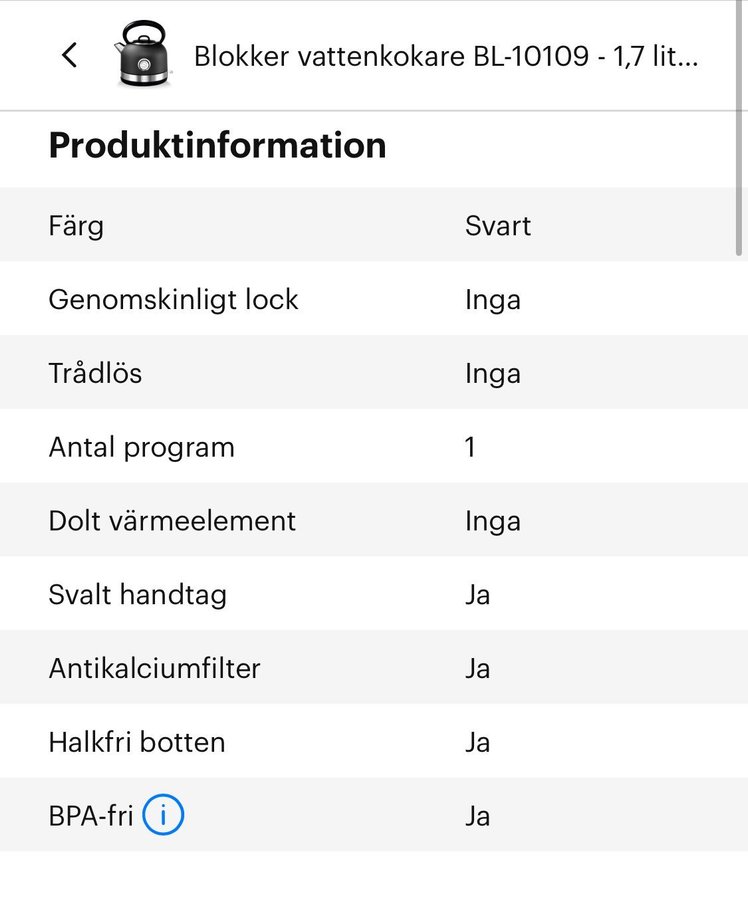Viewport: 748px width, 900px height.
Task: Click the Produktinformation heading
Action: pos(217,146)
